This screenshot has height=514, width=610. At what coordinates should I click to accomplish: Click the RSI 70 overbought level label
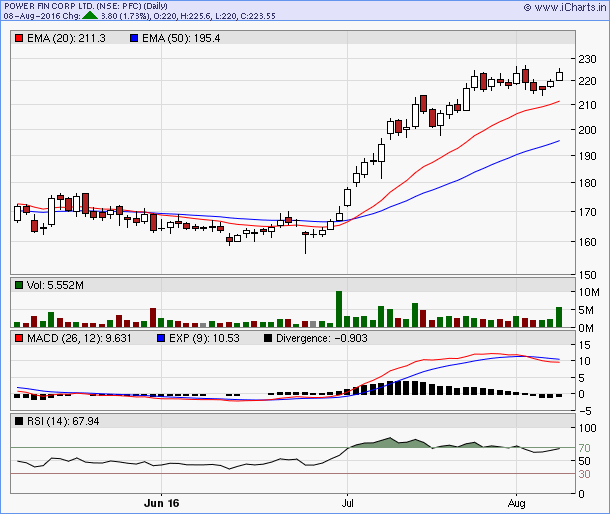(584, 448)
